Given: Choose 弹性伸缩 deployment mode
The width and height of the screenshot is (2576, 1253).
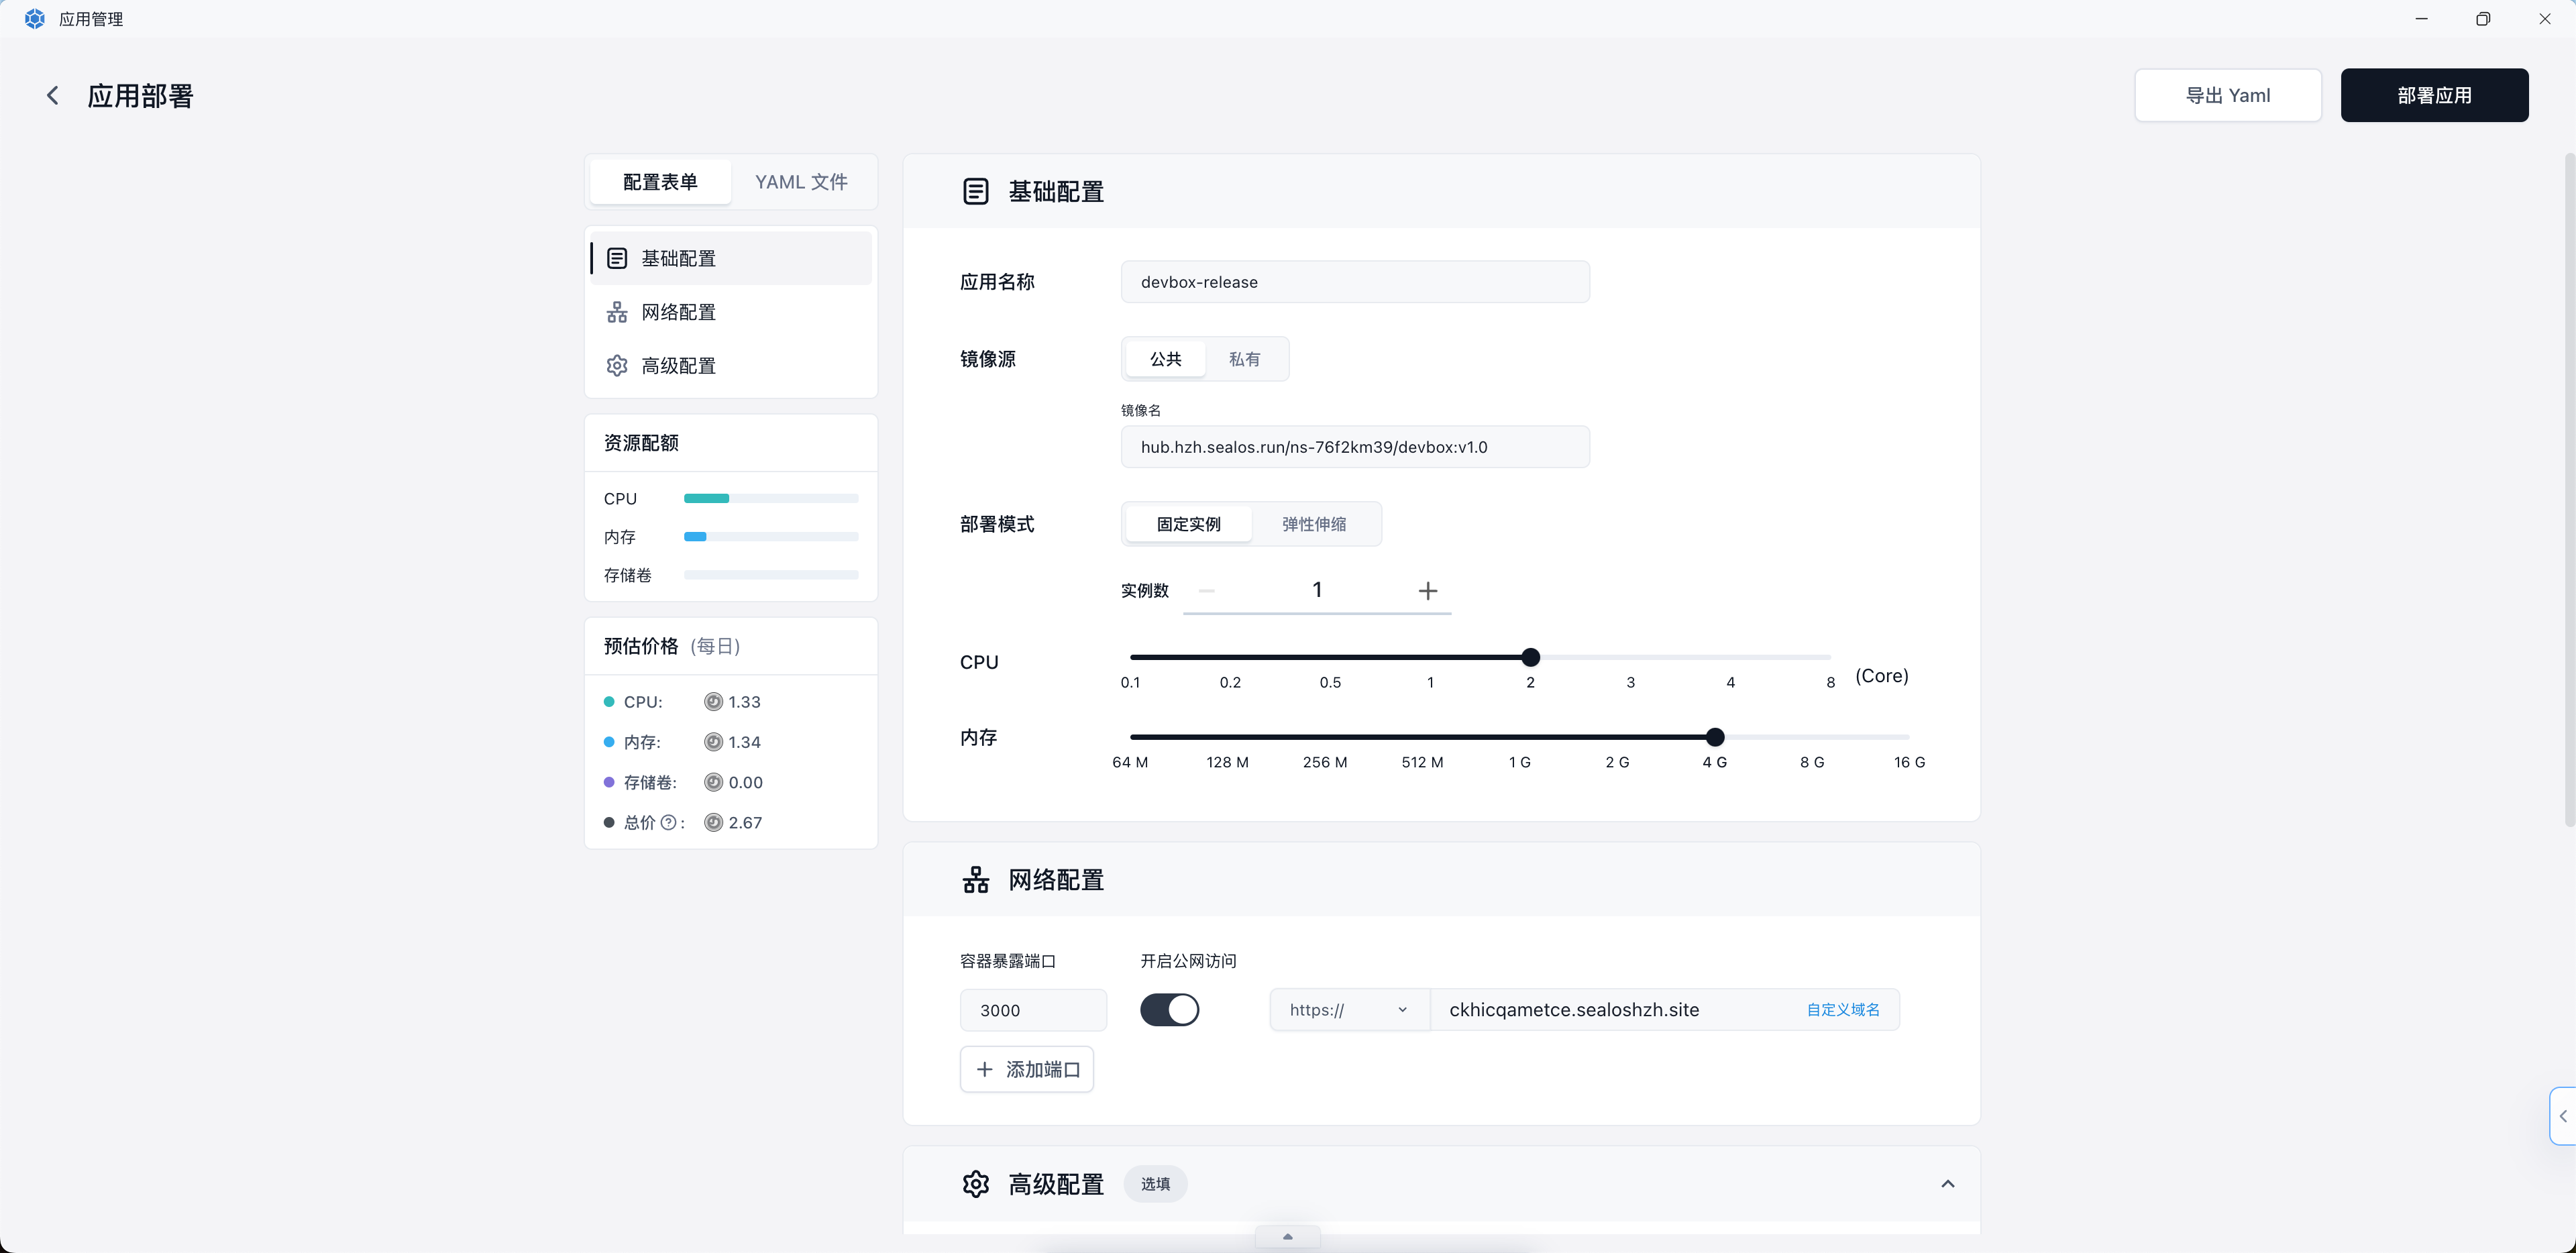Looking at the screenshot, I should [1314, 524].
